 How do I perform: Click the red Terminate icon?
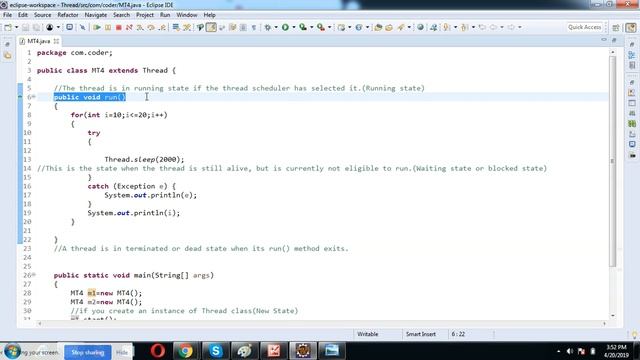118,27
